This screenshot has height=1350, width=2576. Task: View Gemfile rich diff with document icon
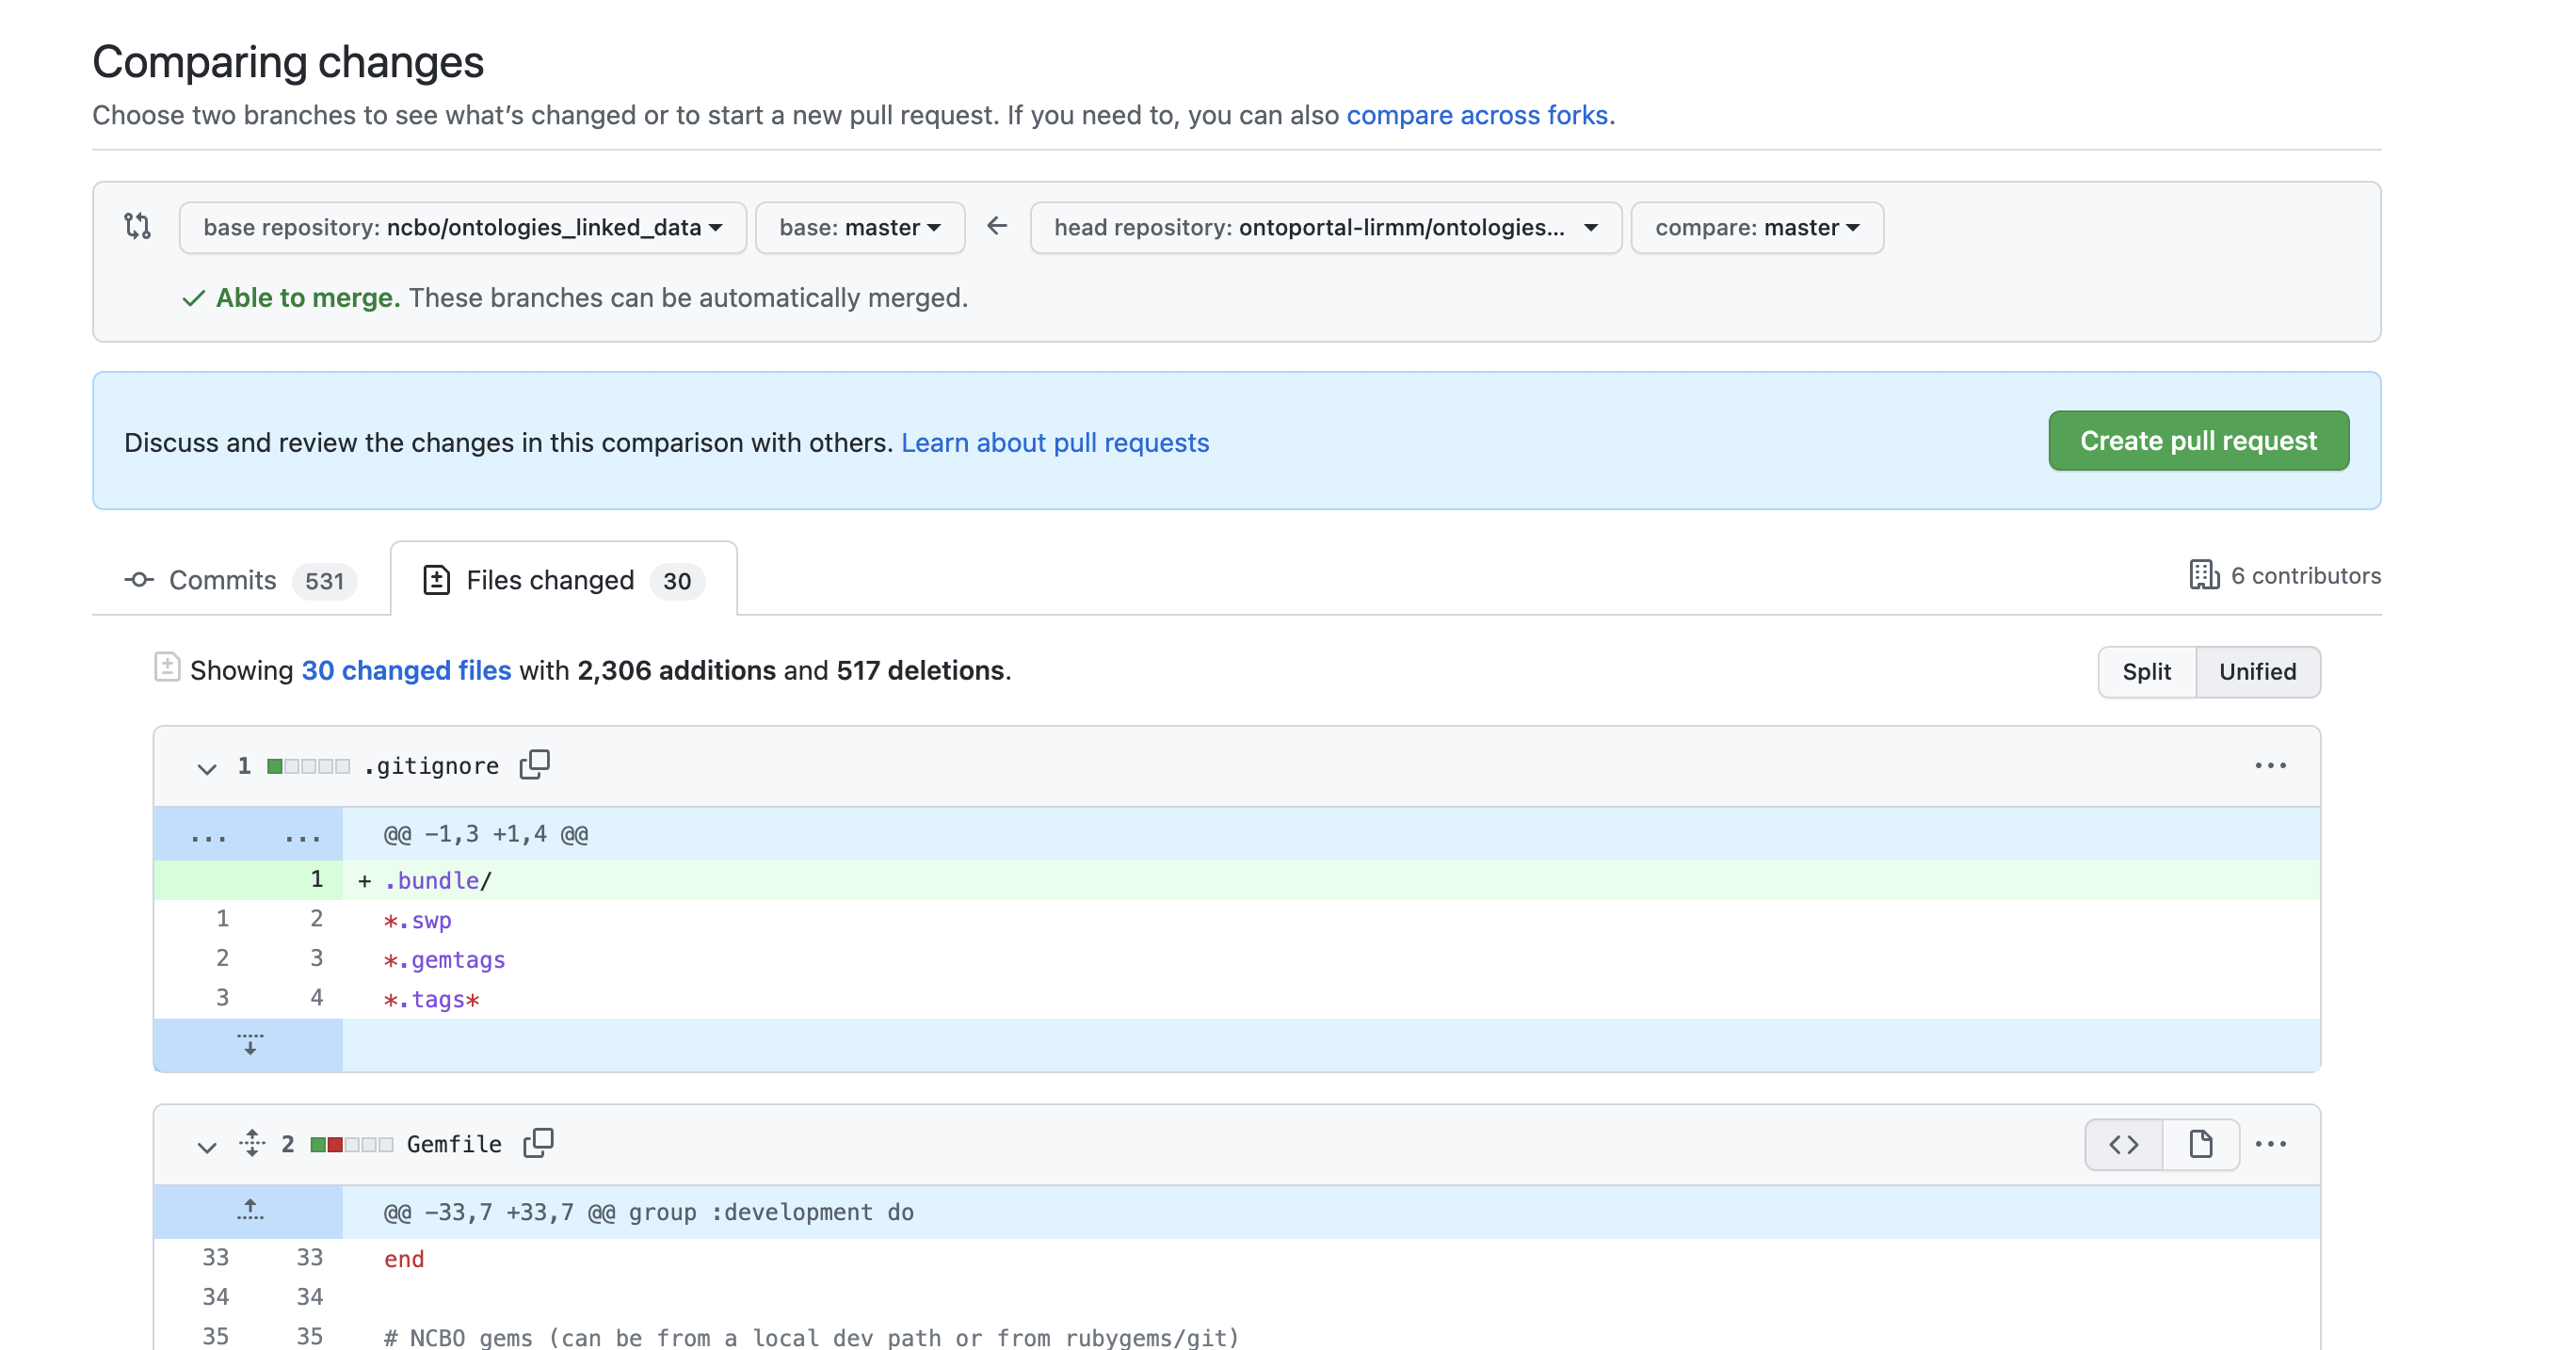(2200, 1144)
